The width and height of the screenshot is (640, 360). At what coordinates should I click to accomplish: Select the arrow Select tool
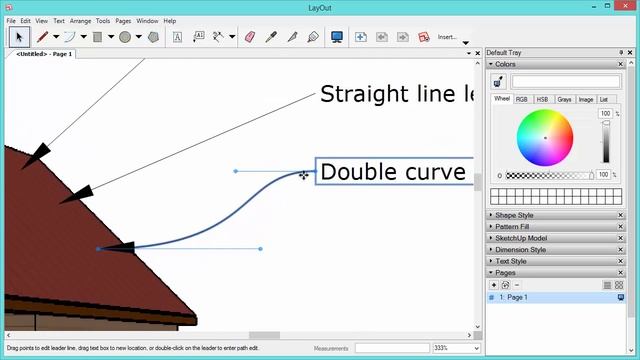19,37
